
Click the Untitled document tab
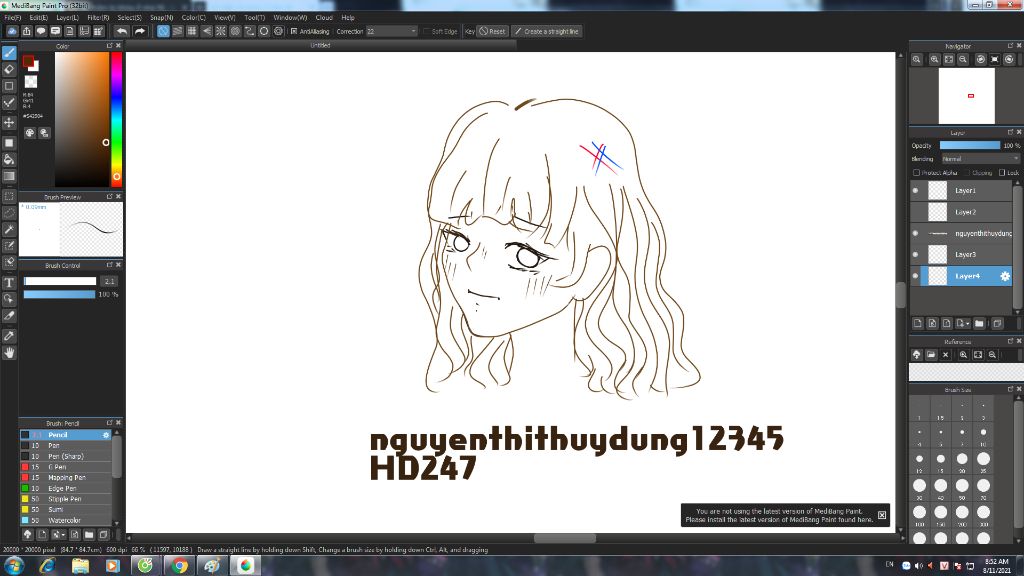pyautogui.click(x=320, y=46)
